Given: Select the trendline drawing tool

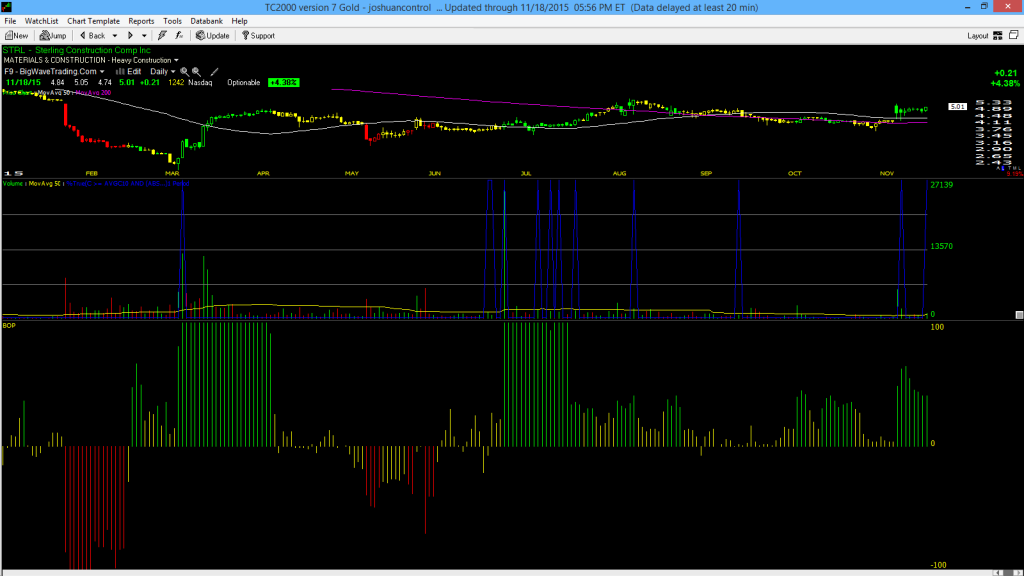Looking at the screenshot, I should 214,72.
